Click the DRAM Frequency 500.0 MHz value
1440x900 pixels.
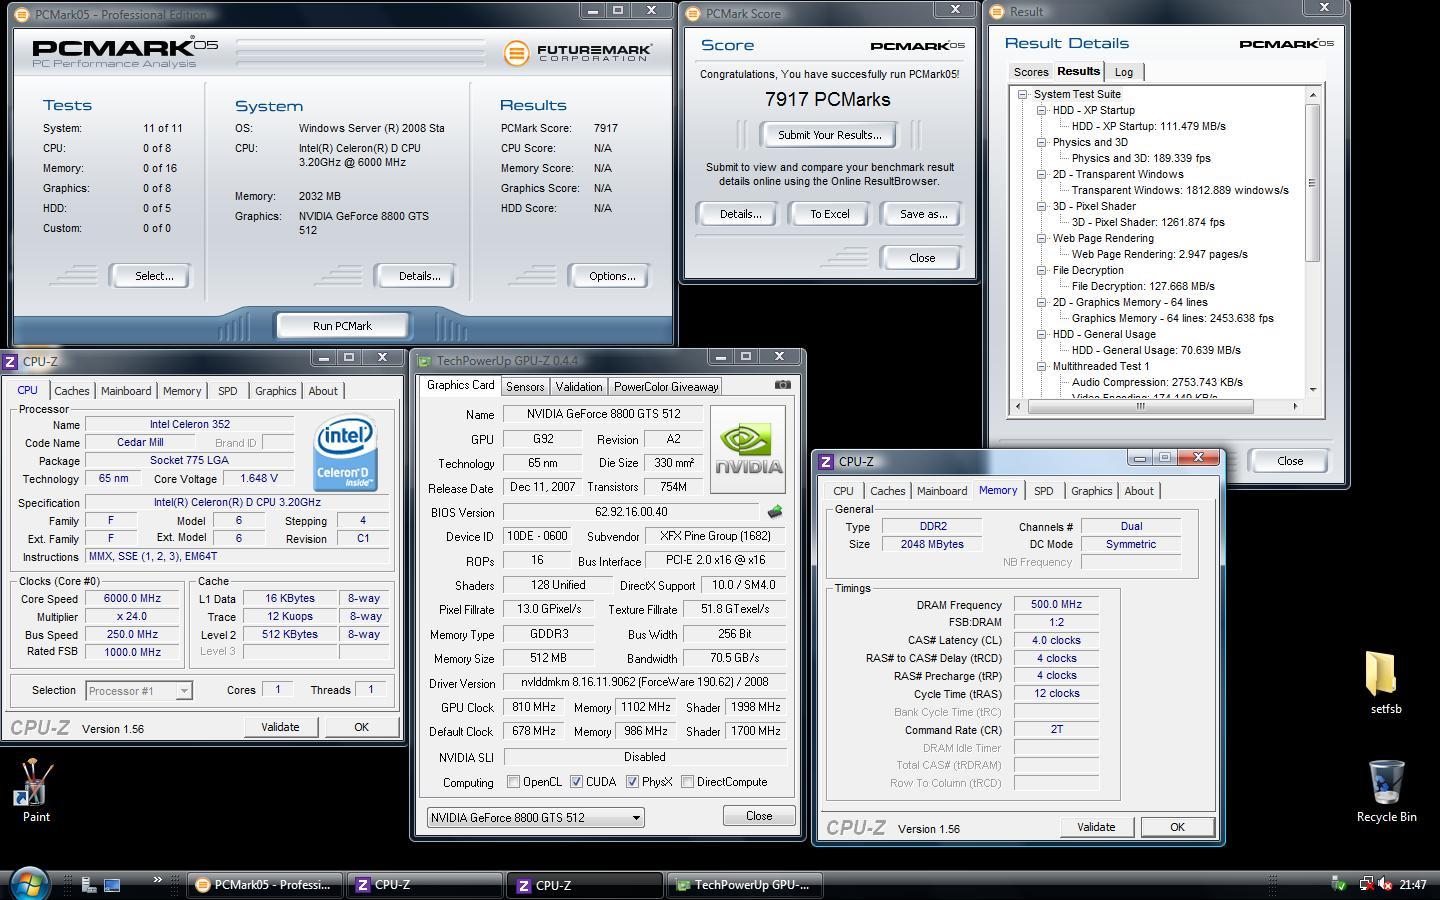(x=1056, y=604)
